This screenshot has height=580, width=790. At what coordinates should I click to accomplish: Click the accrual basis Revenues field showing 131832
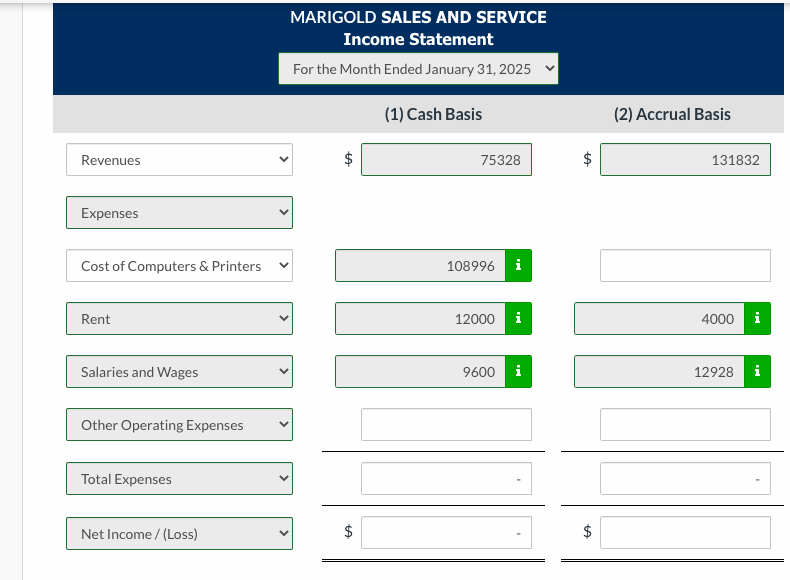click(x=685, y=160)
